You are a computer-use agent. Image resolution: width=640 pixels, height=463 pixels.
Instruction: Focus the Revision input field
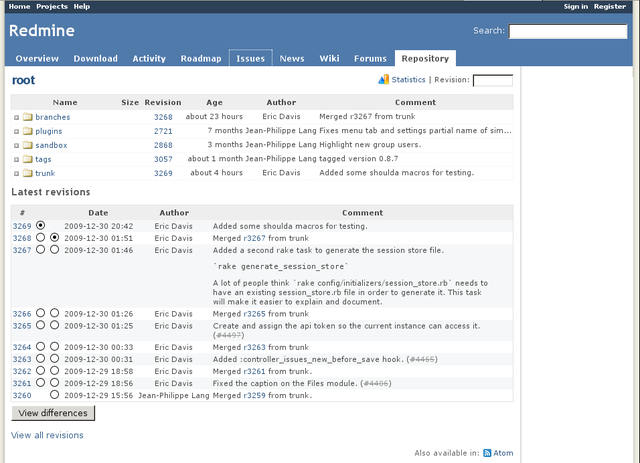tap(493, 80)
